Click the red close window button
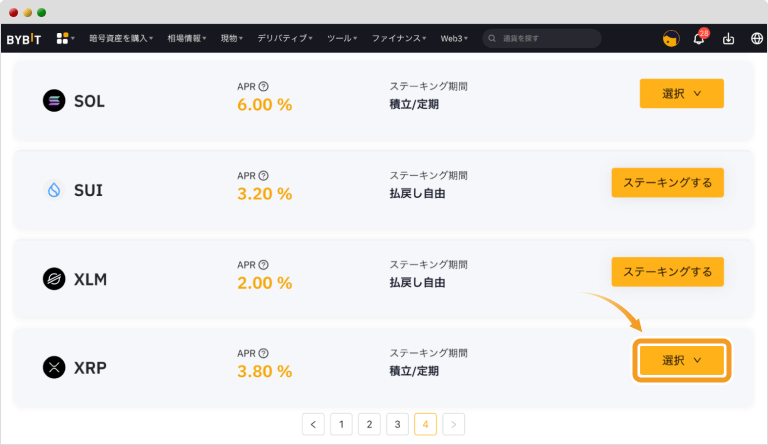 pyautogui.click(x=14, y=12)
